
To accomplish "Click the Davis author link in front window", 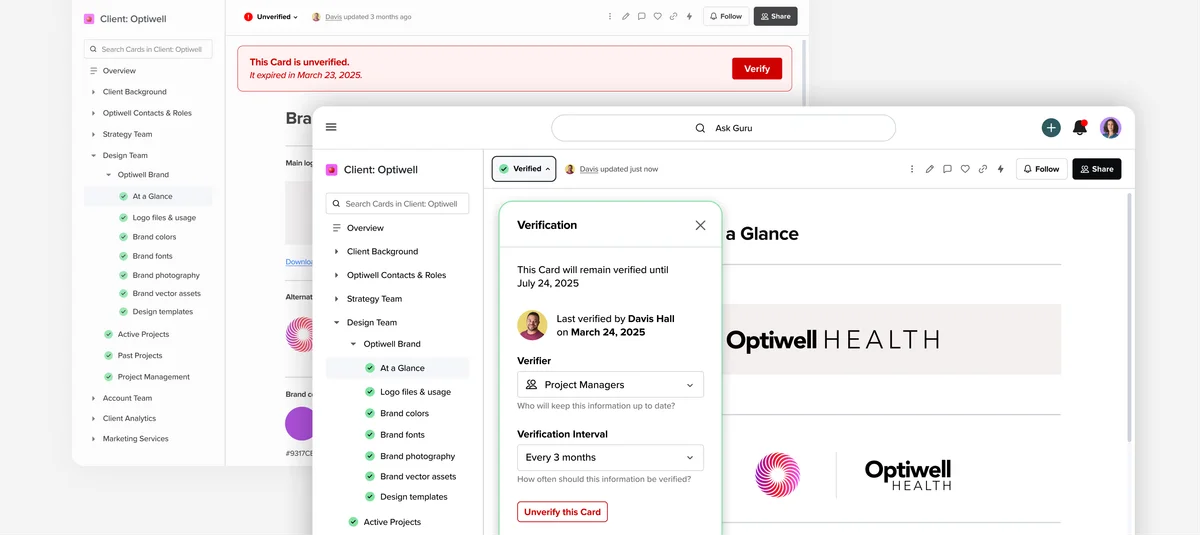I will [589, 169].
